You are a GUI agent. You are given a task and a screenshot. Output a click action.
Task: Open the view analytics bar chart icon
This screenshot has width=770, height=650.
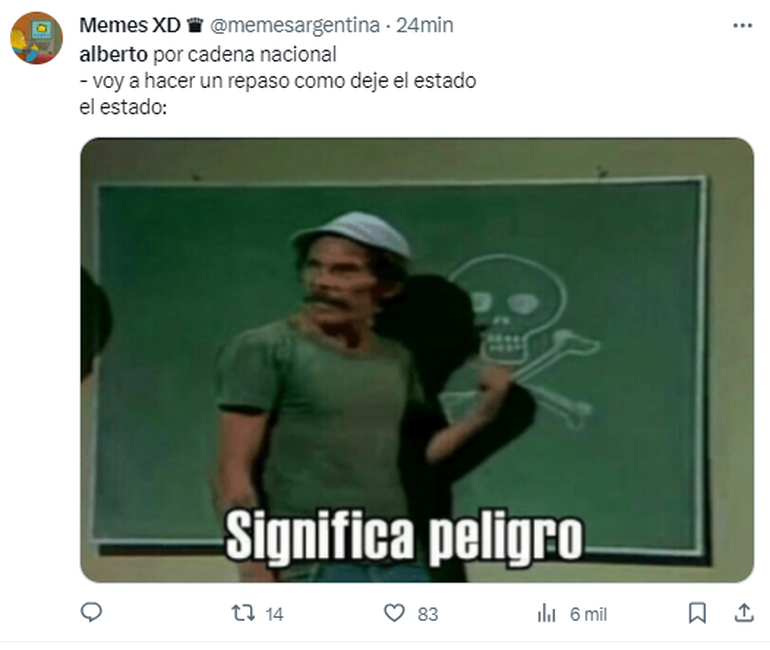click(547, 613)
